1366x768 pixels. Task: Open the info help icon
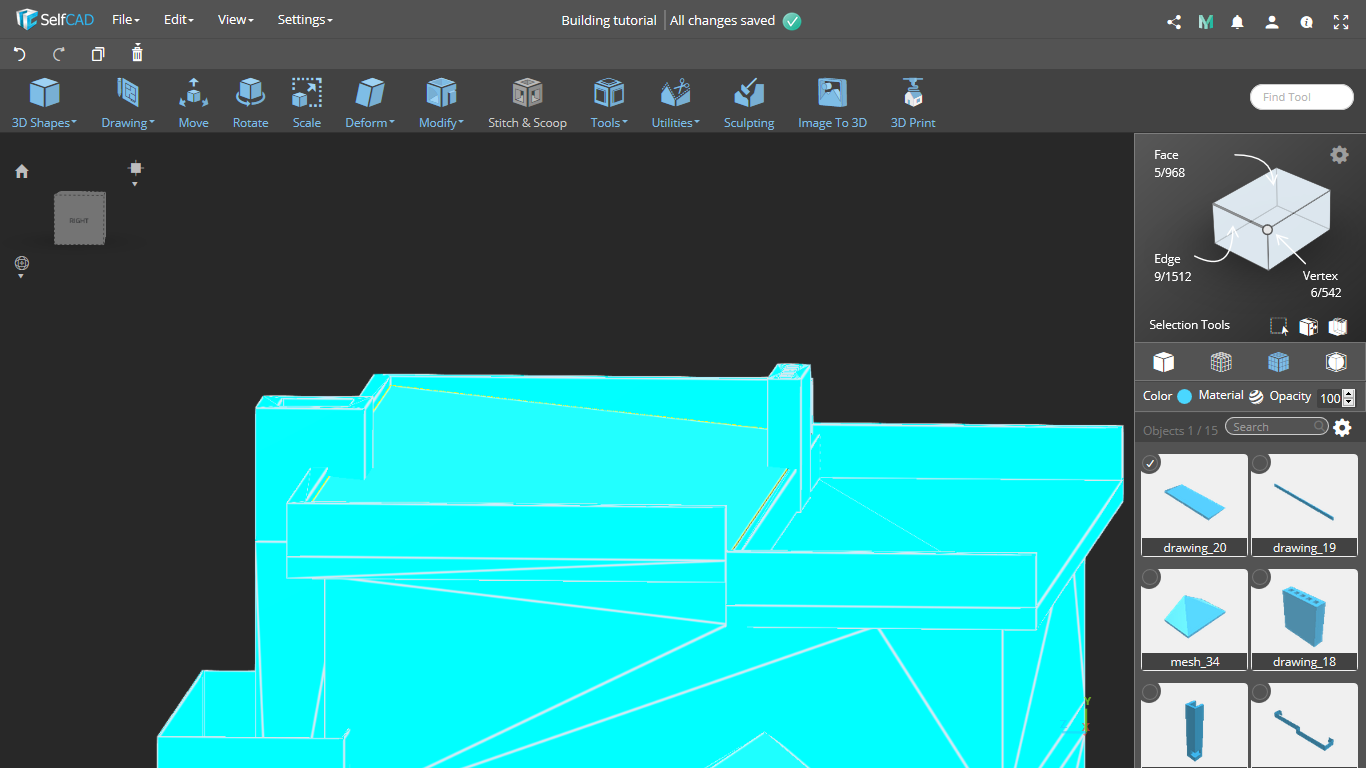(x=1306, y=21)
